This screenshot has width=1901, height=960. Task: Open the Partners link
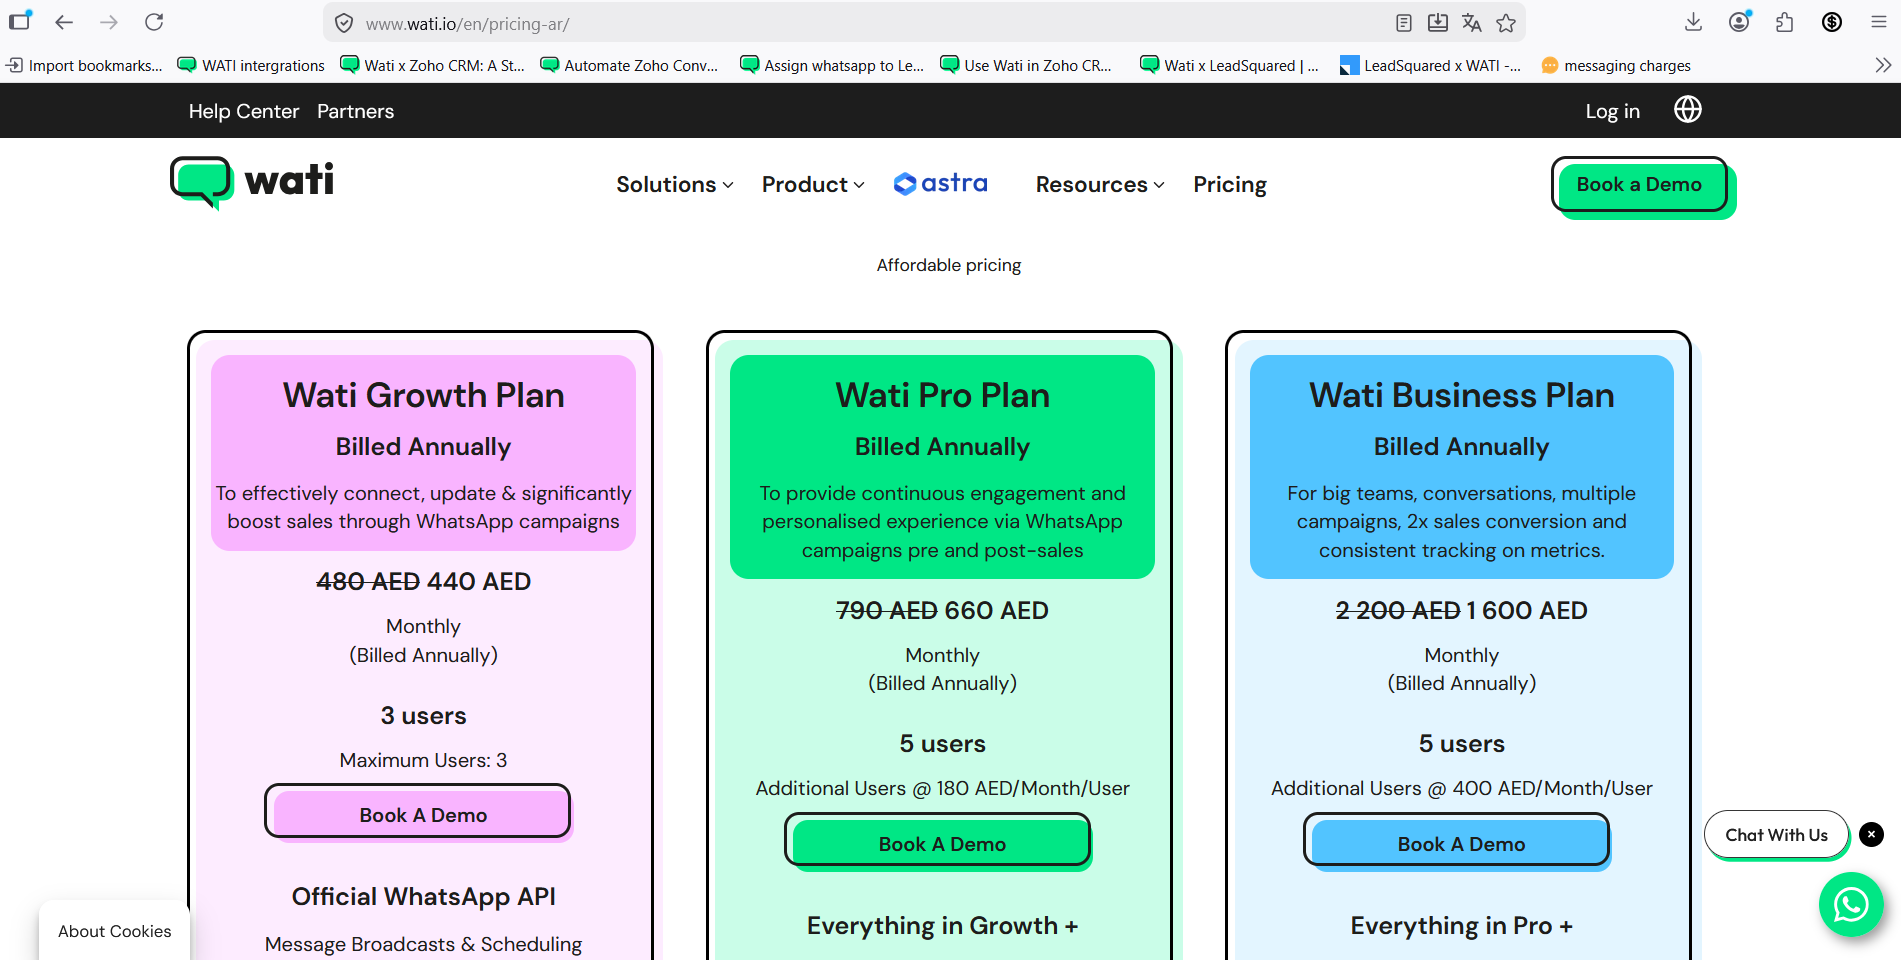pos(355,111)
